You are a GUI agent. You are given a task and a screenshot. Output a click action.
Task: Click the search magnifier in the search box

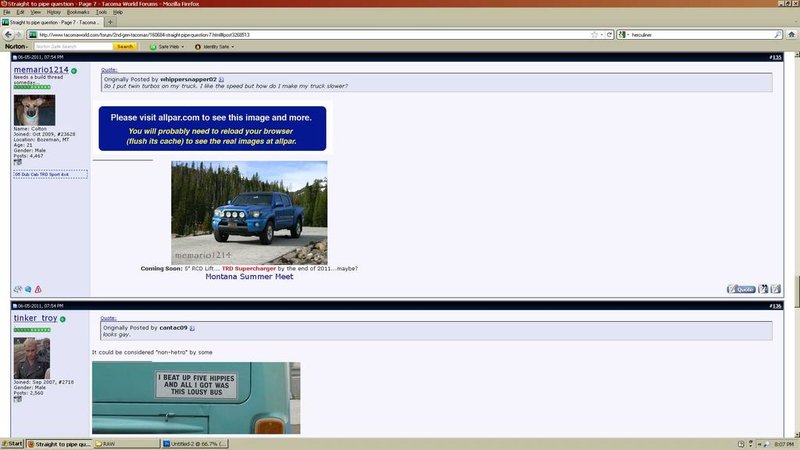778,35
